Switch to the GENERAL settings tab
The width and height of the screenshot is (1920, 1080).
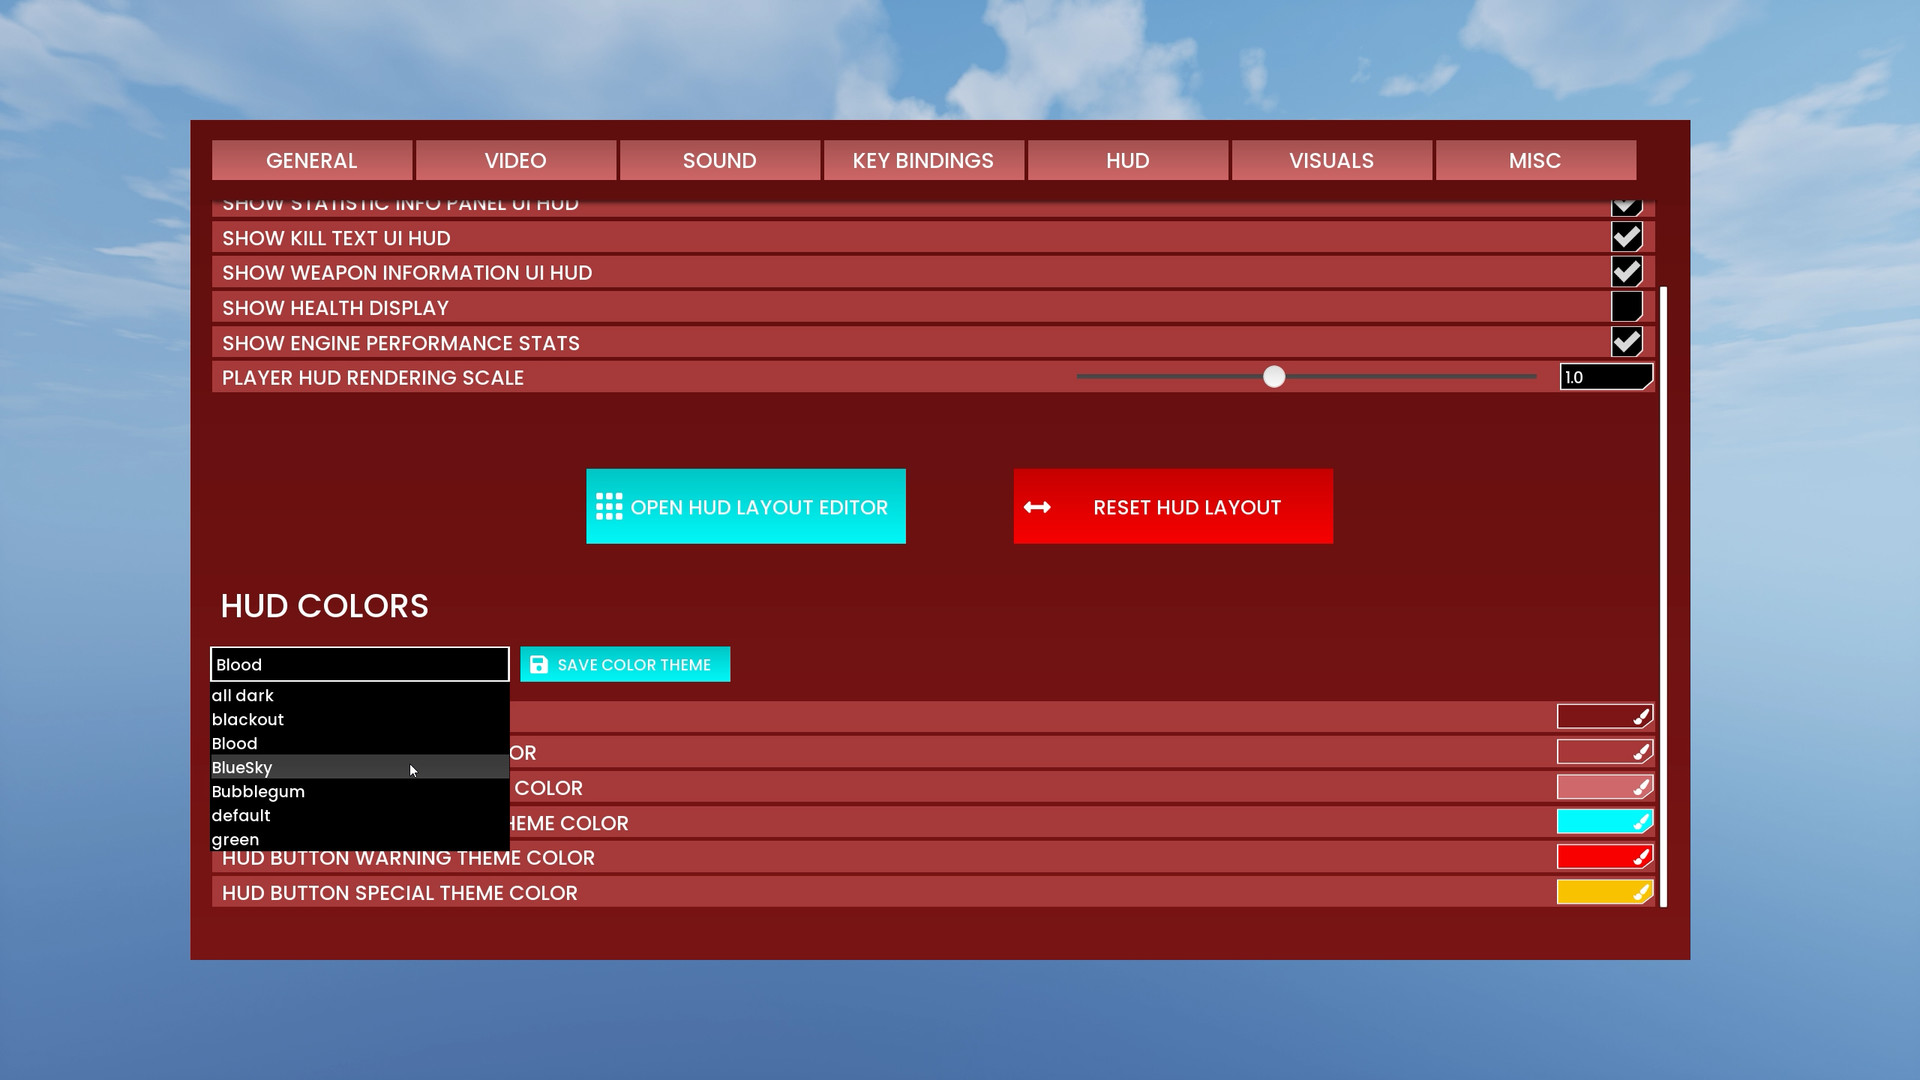(x=311, y=160)
